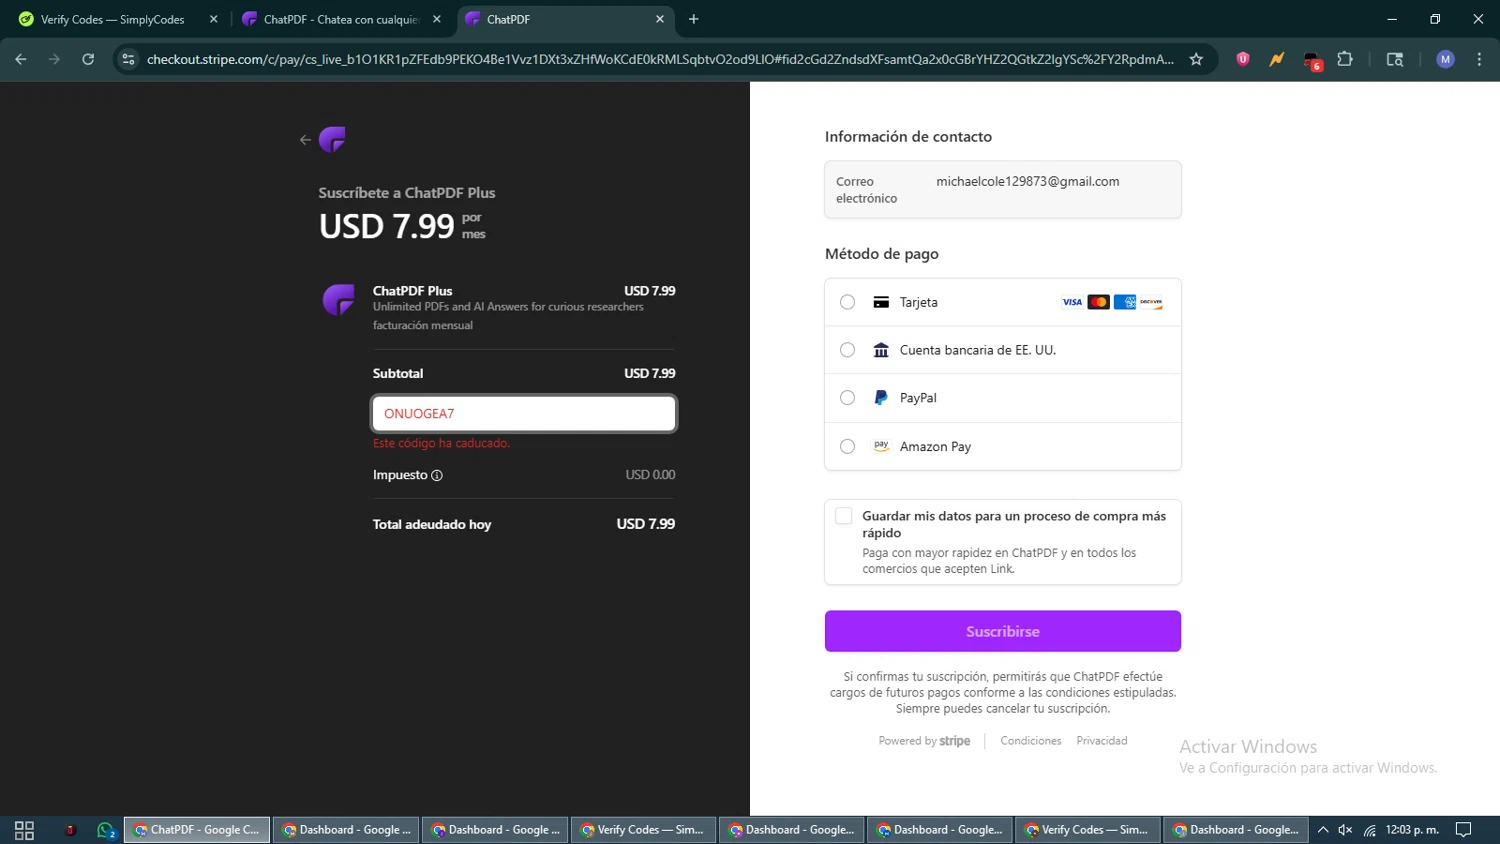Click the PayPal logo icon

click(x=881, y=398)
